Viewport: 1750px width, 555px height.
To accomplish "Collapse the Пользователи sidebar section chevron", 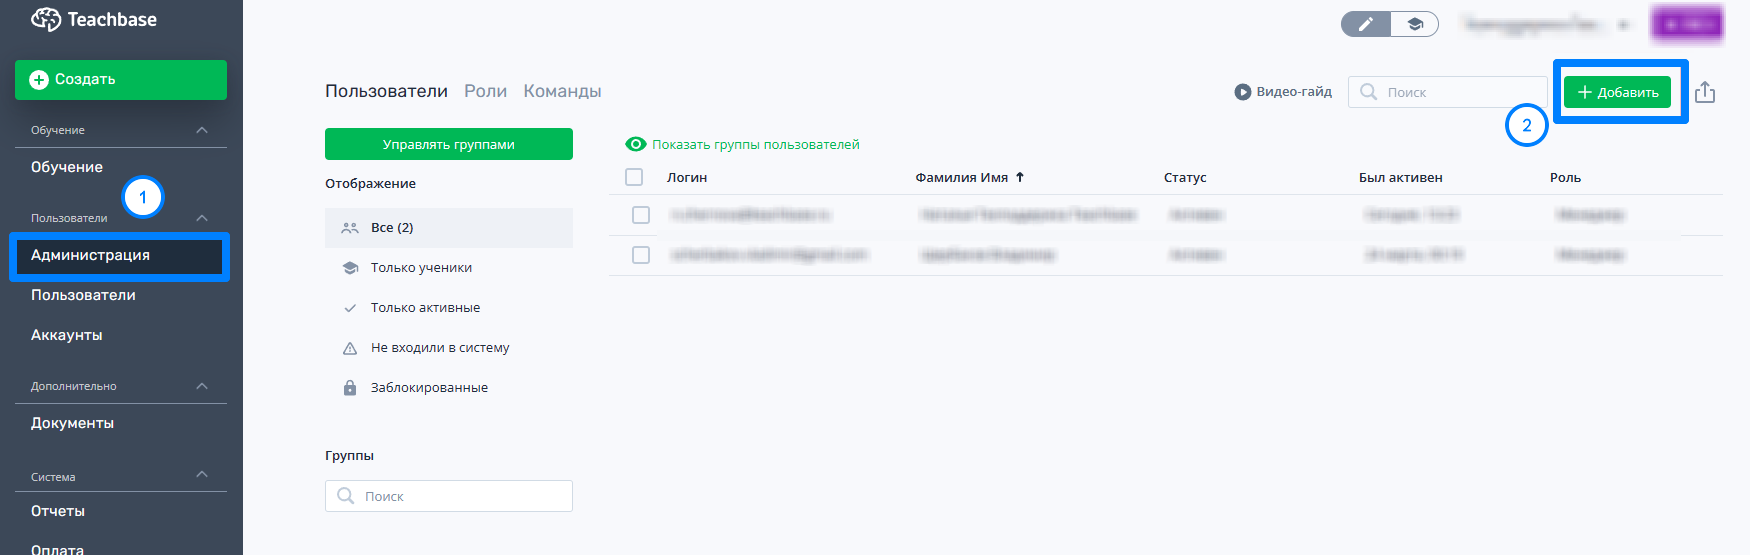I will tap(202, 218).
